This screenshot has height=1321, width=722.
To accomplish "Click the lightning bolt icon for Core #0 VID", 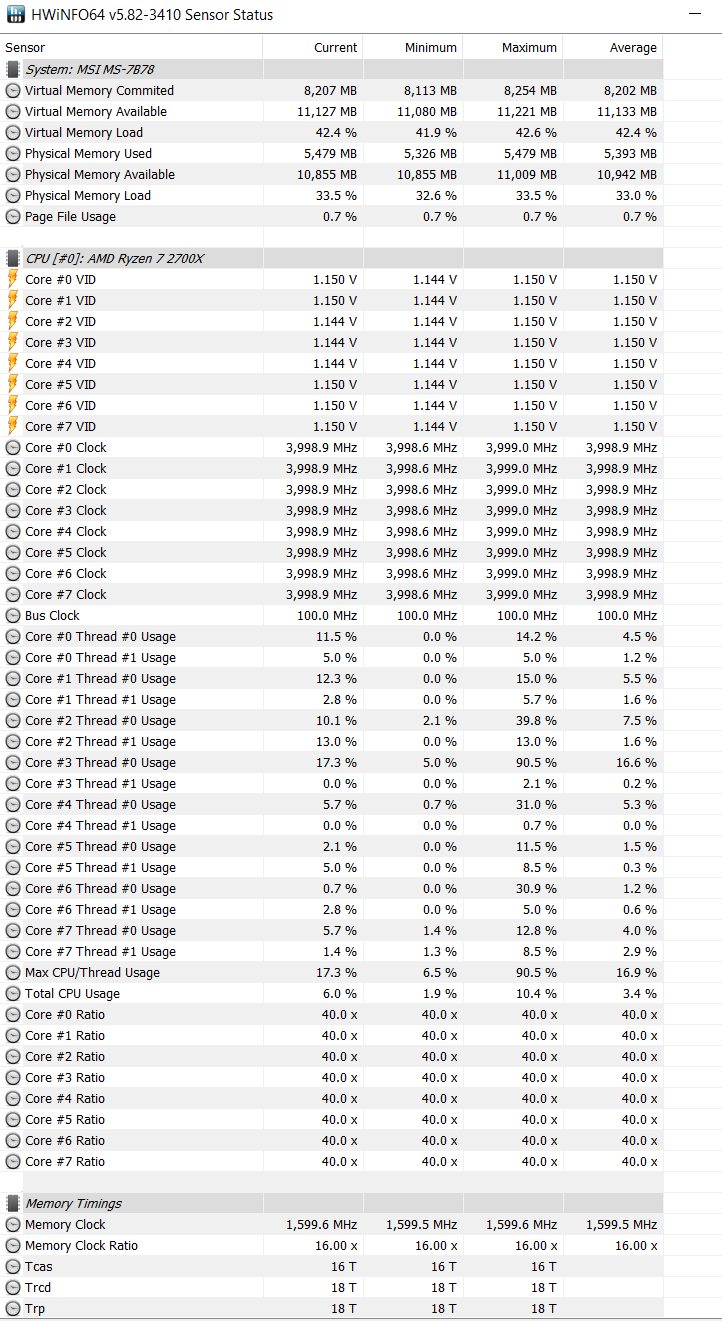I will point(13,279).
